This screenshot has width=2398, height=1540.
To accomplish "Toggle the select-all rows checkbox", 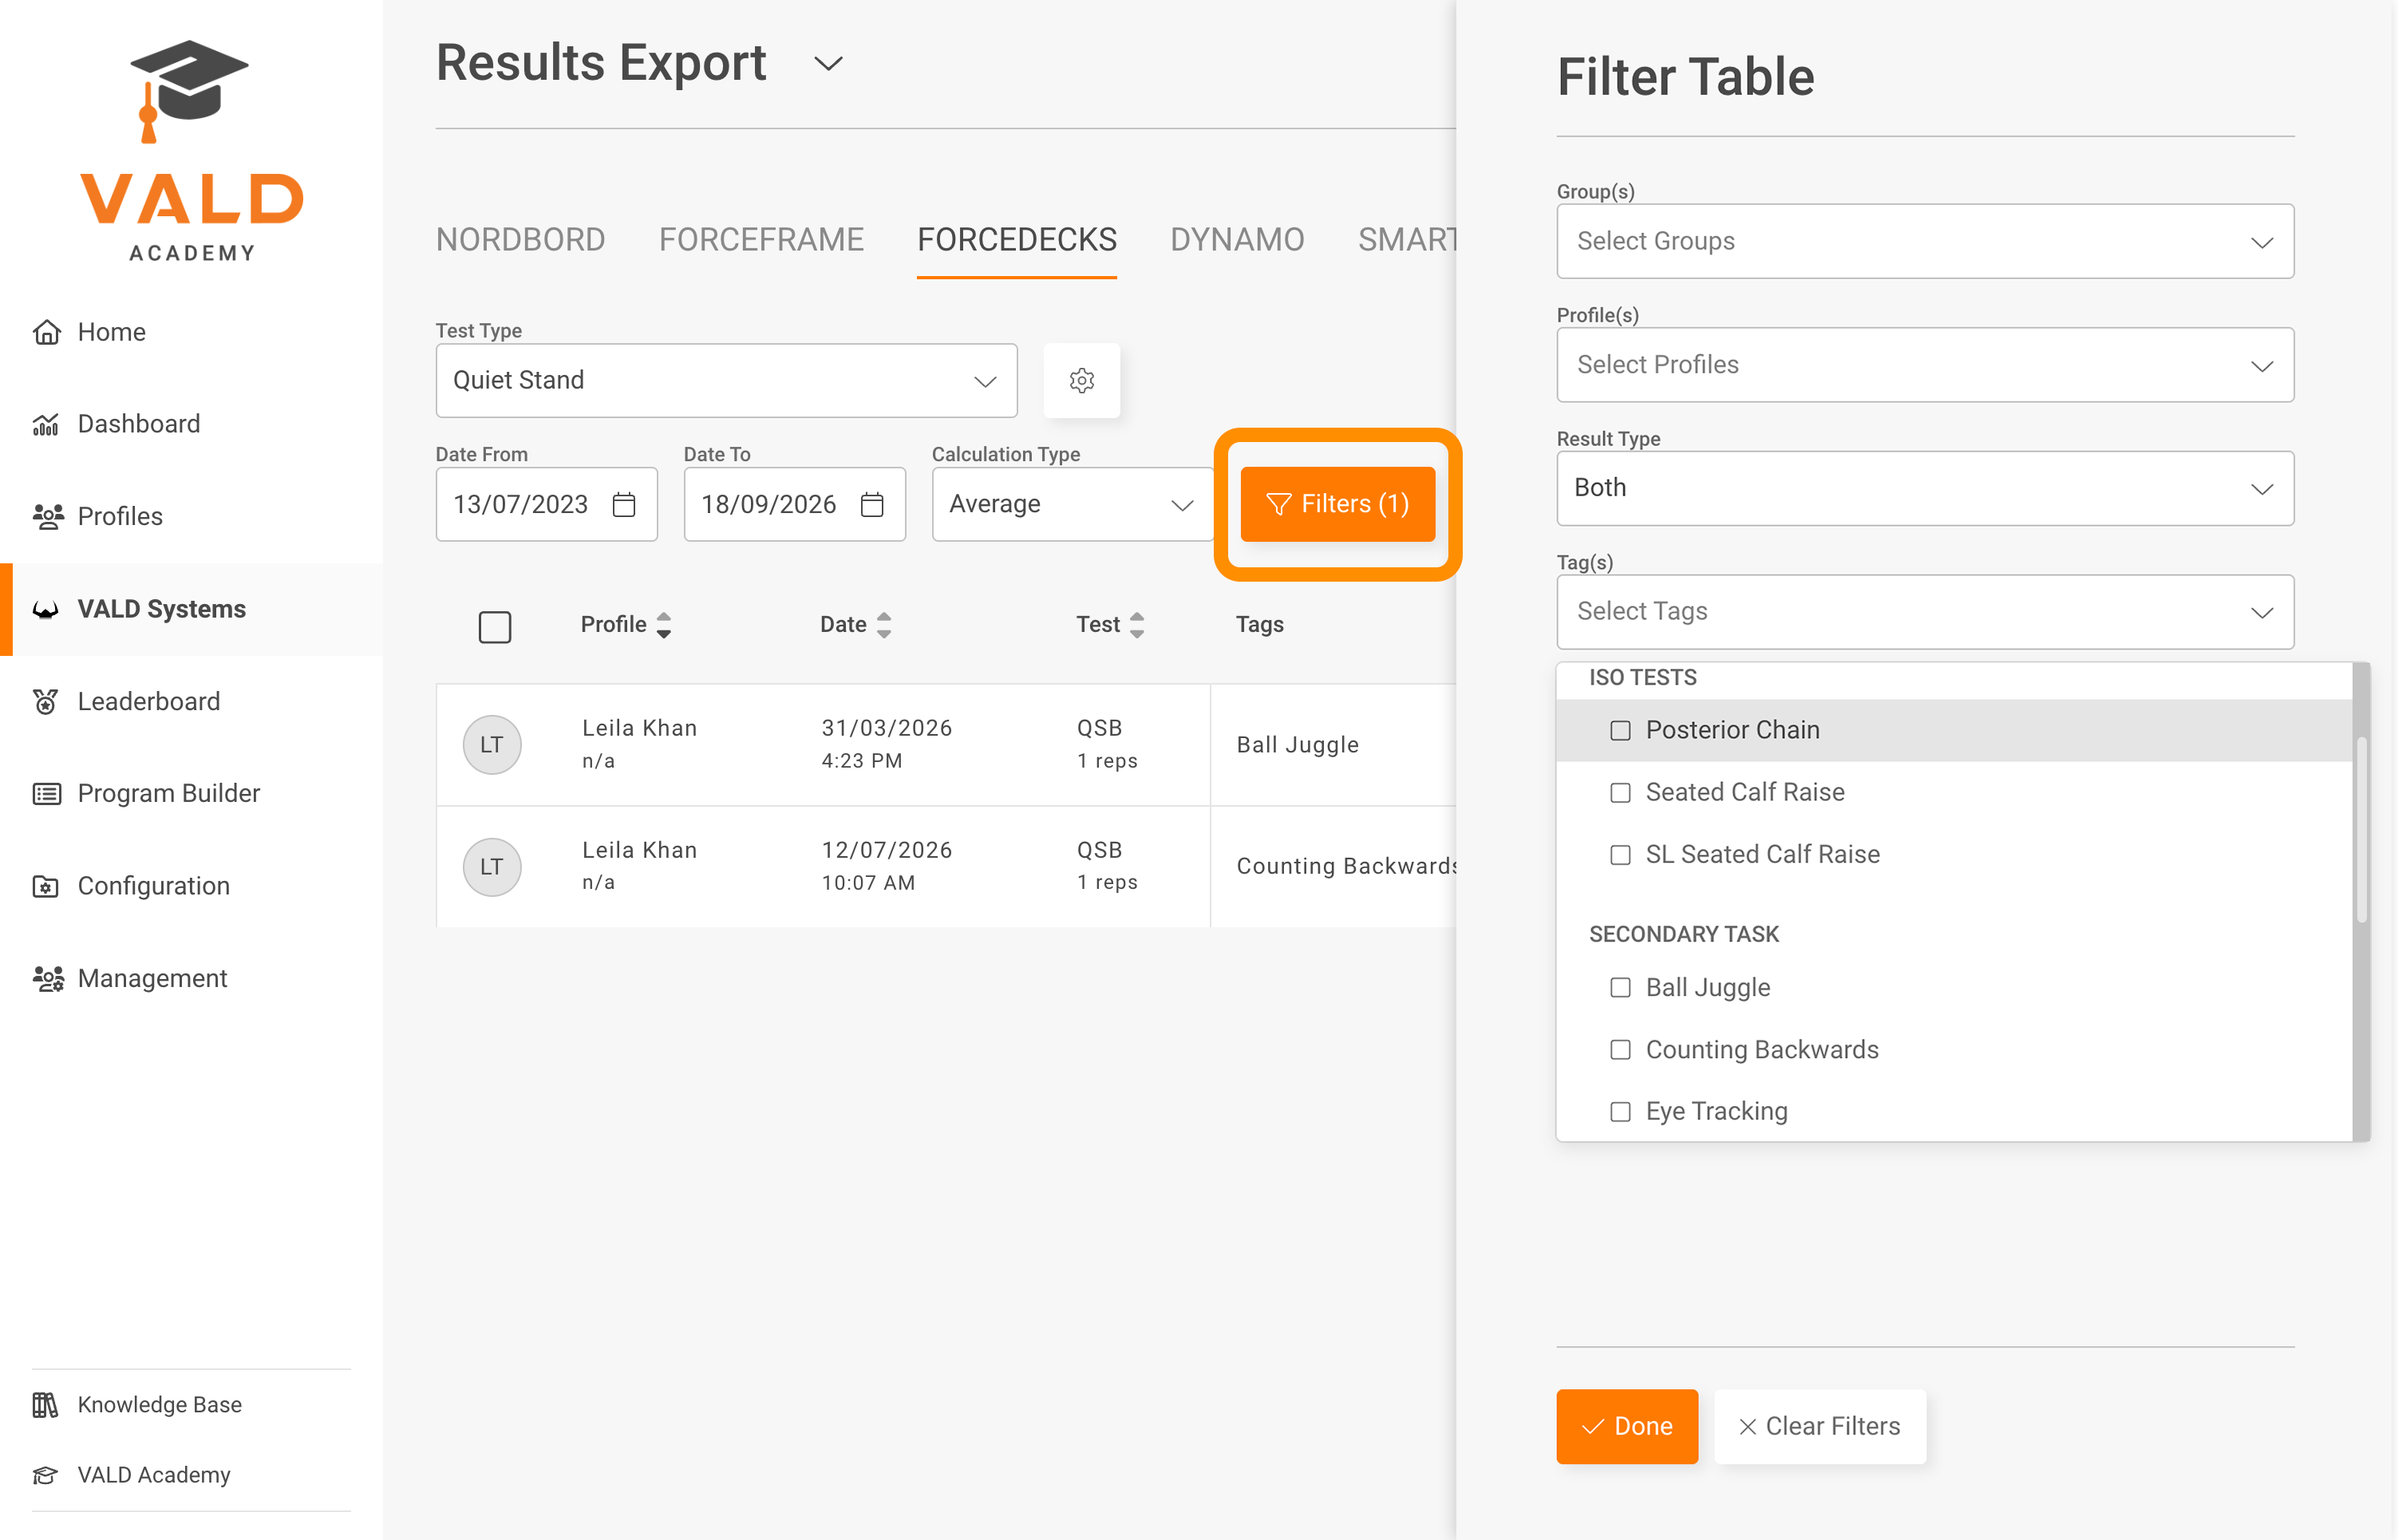I will 495,627.
